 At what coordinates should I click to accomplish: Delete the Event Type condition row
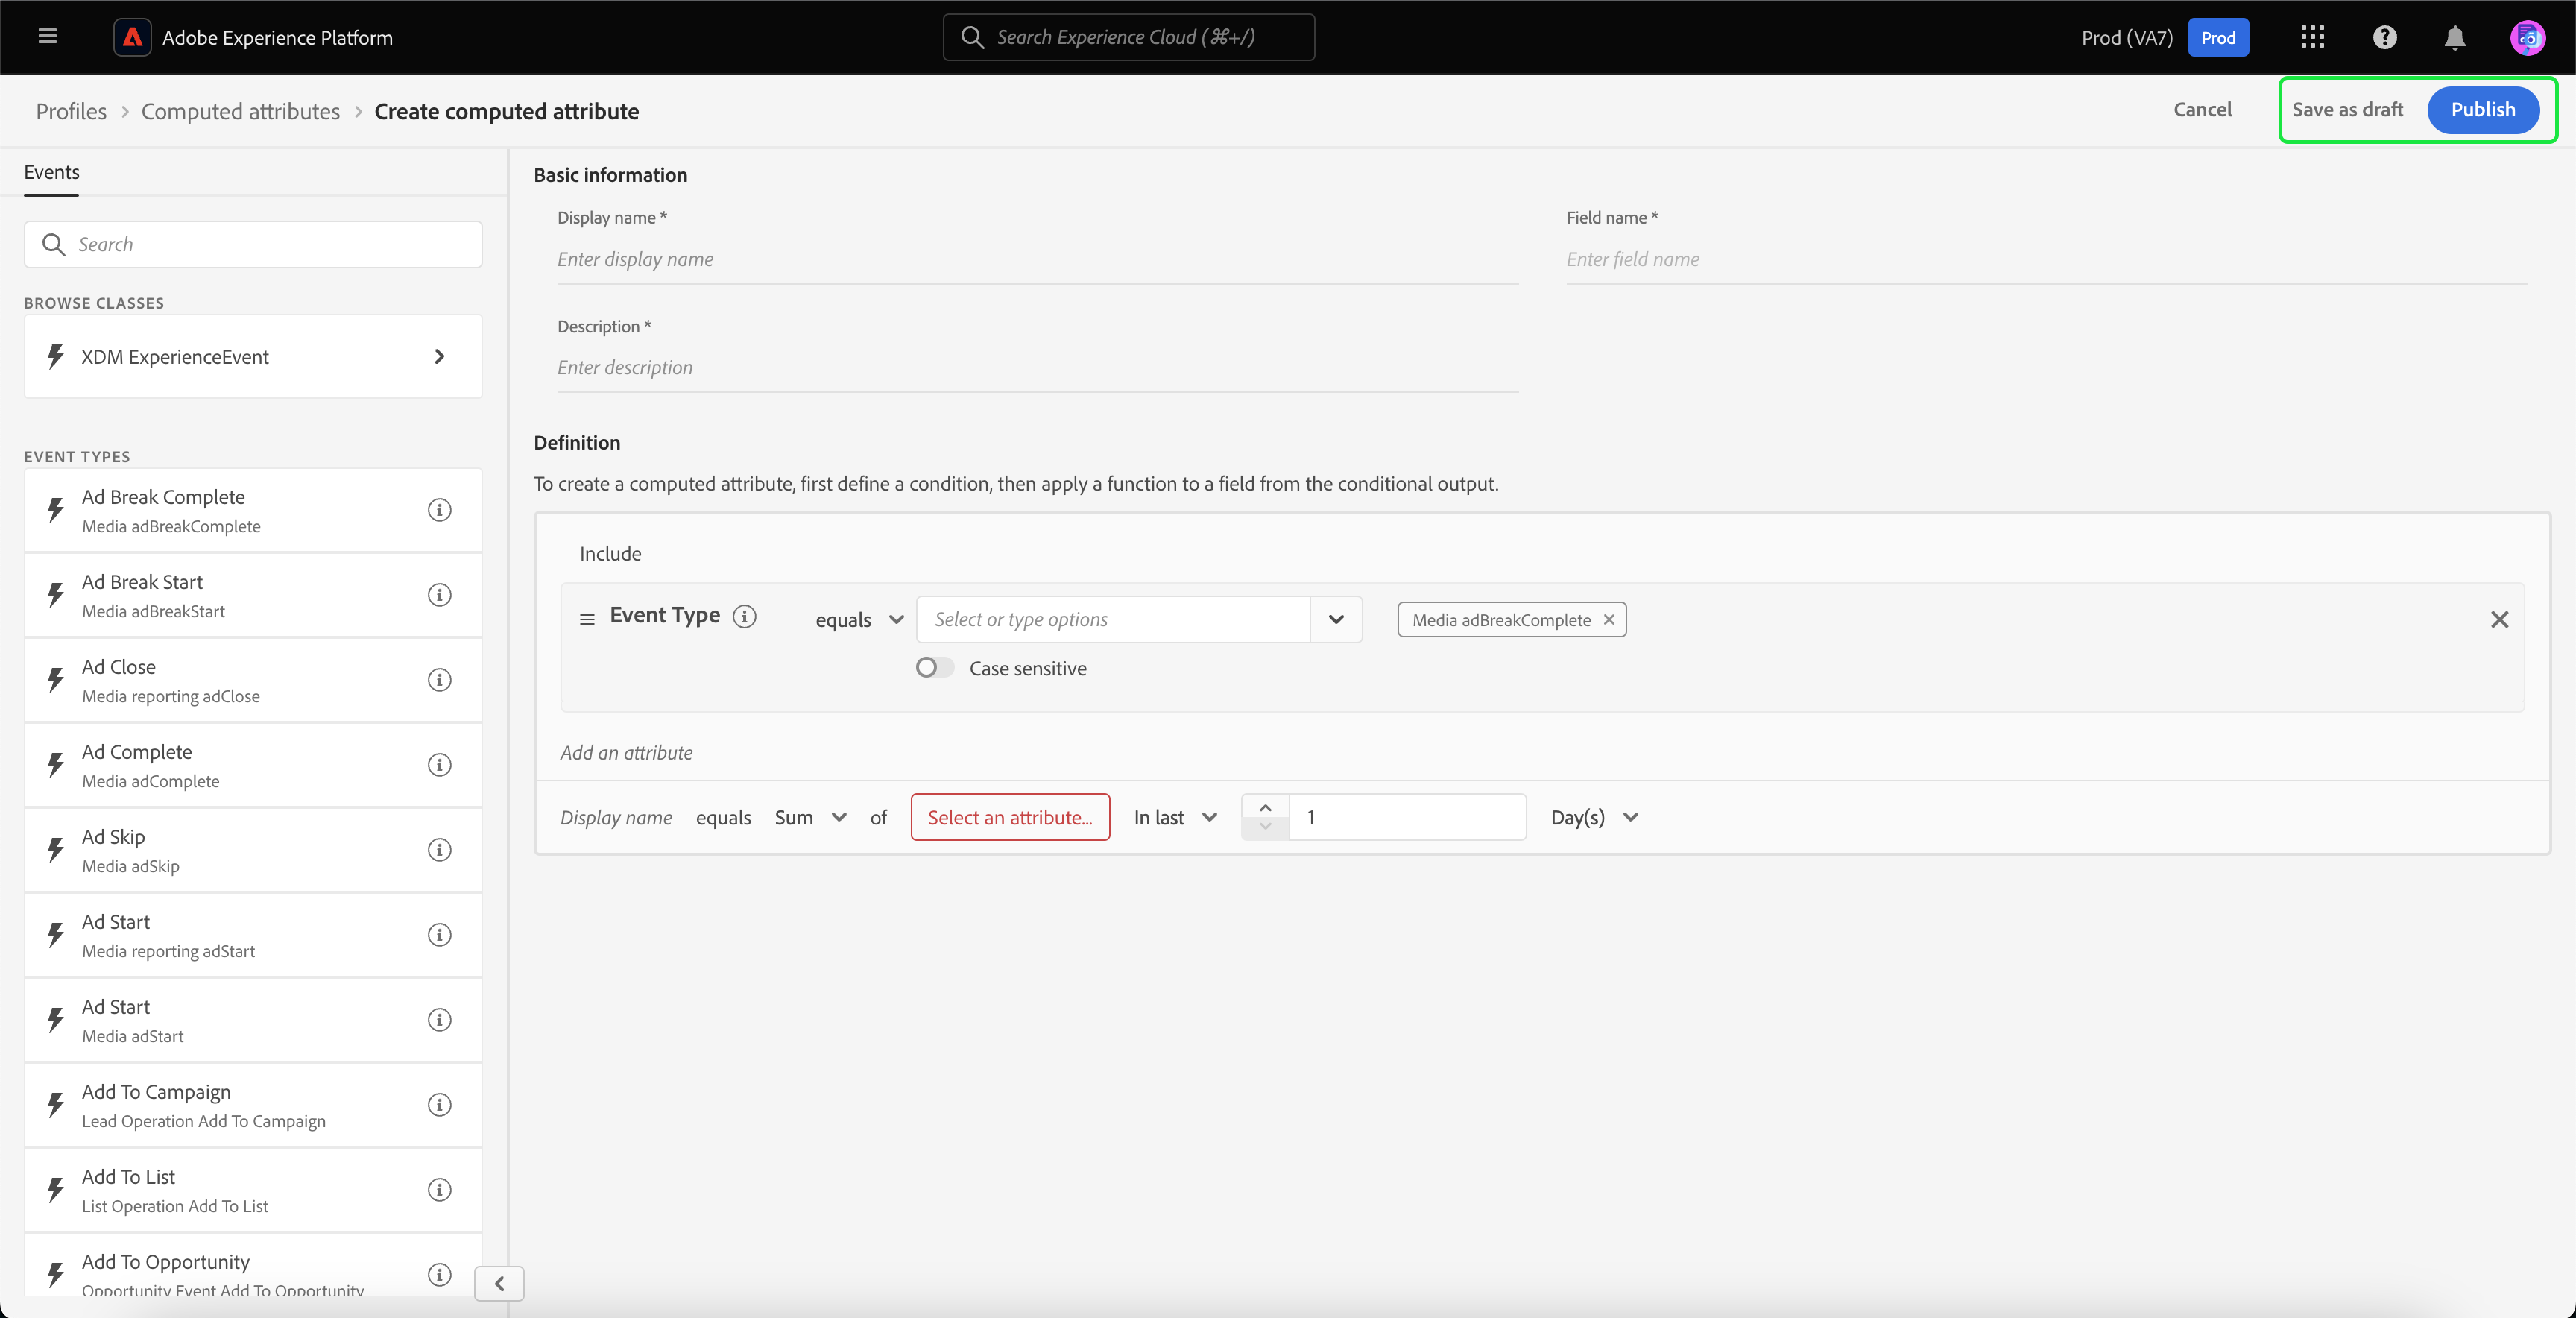tap(2499, 619)
